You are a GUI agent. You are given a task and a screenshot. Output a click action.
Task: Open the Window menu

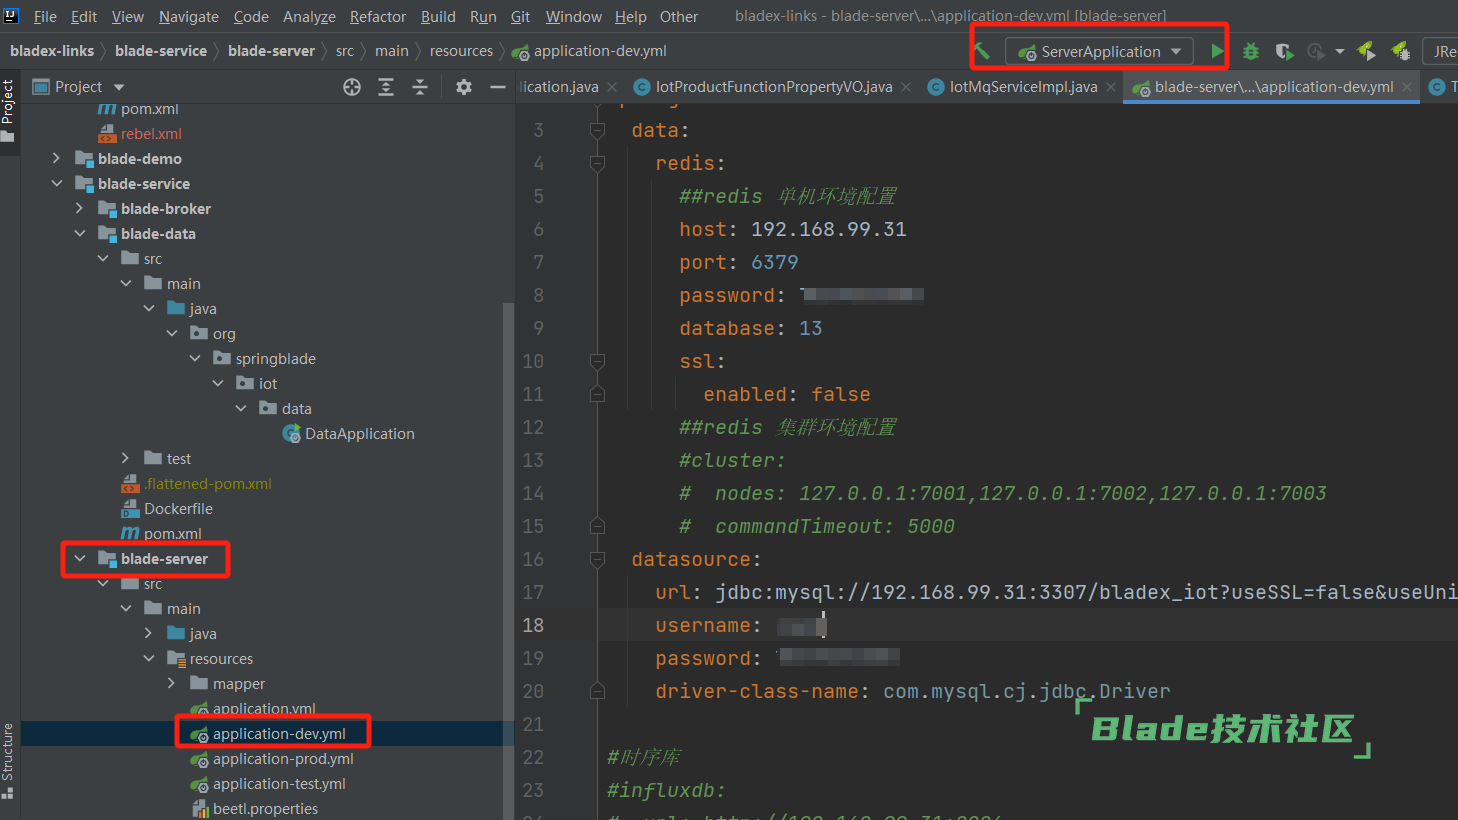click(574, 17)
